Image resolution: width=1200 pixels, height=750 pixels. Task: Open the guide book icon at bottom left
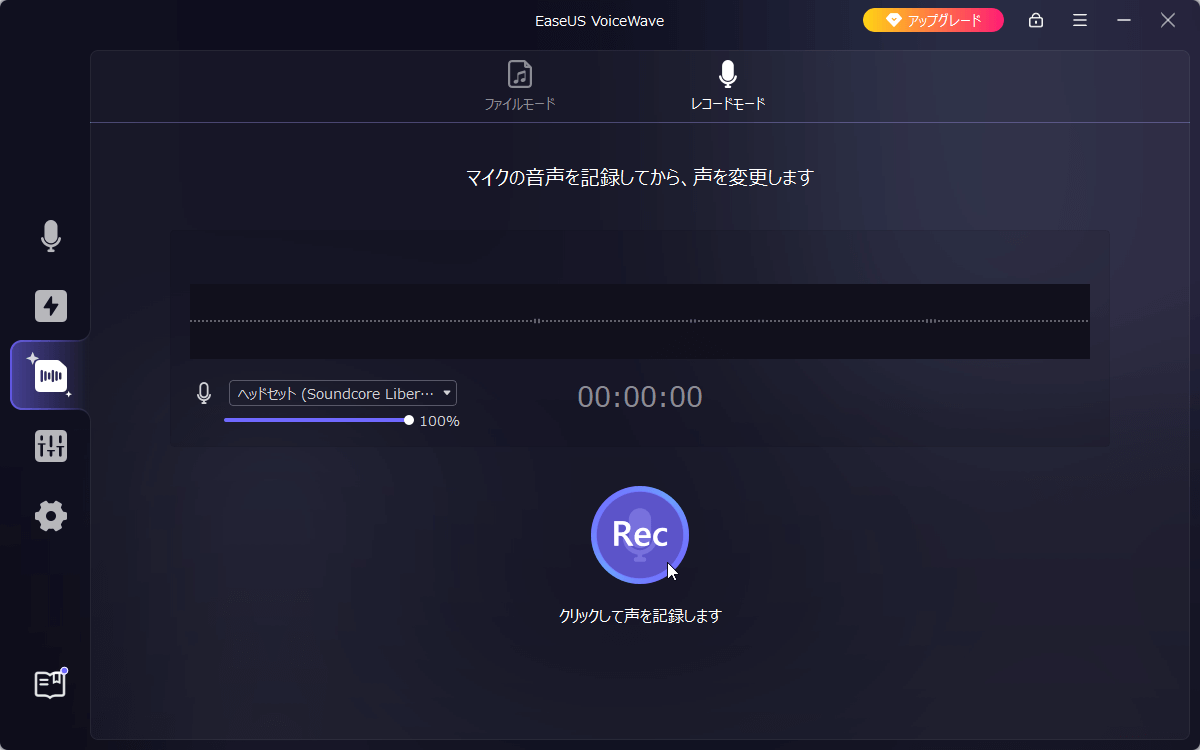coord(50,684)
